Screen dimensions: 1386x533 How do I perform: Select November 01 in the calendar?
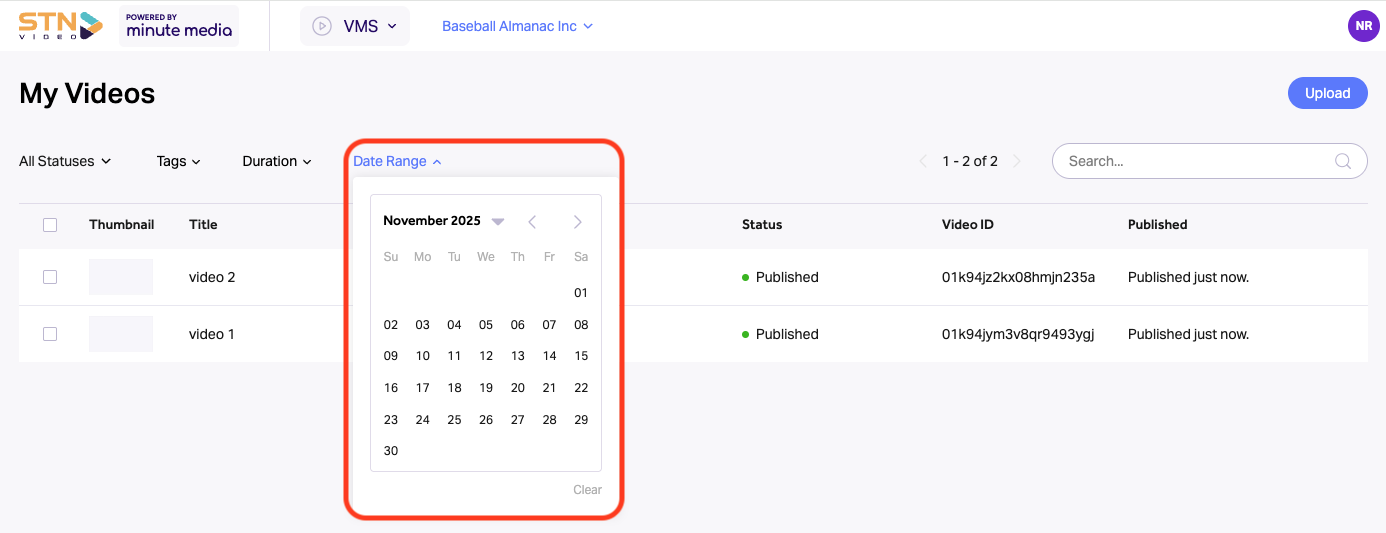tap(581, 293)
